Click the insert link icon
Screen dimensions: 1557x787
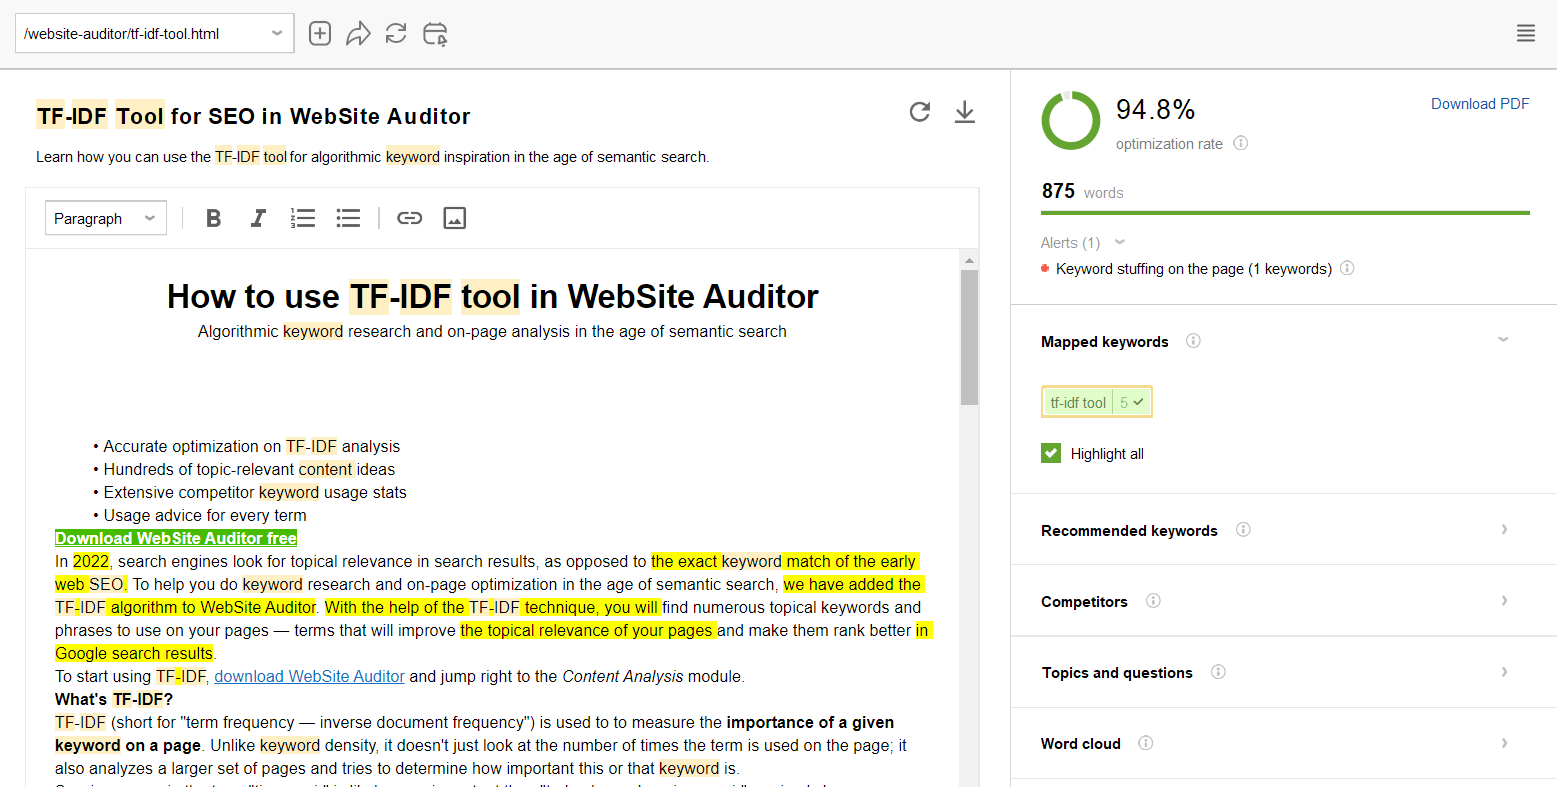[409, 218]
